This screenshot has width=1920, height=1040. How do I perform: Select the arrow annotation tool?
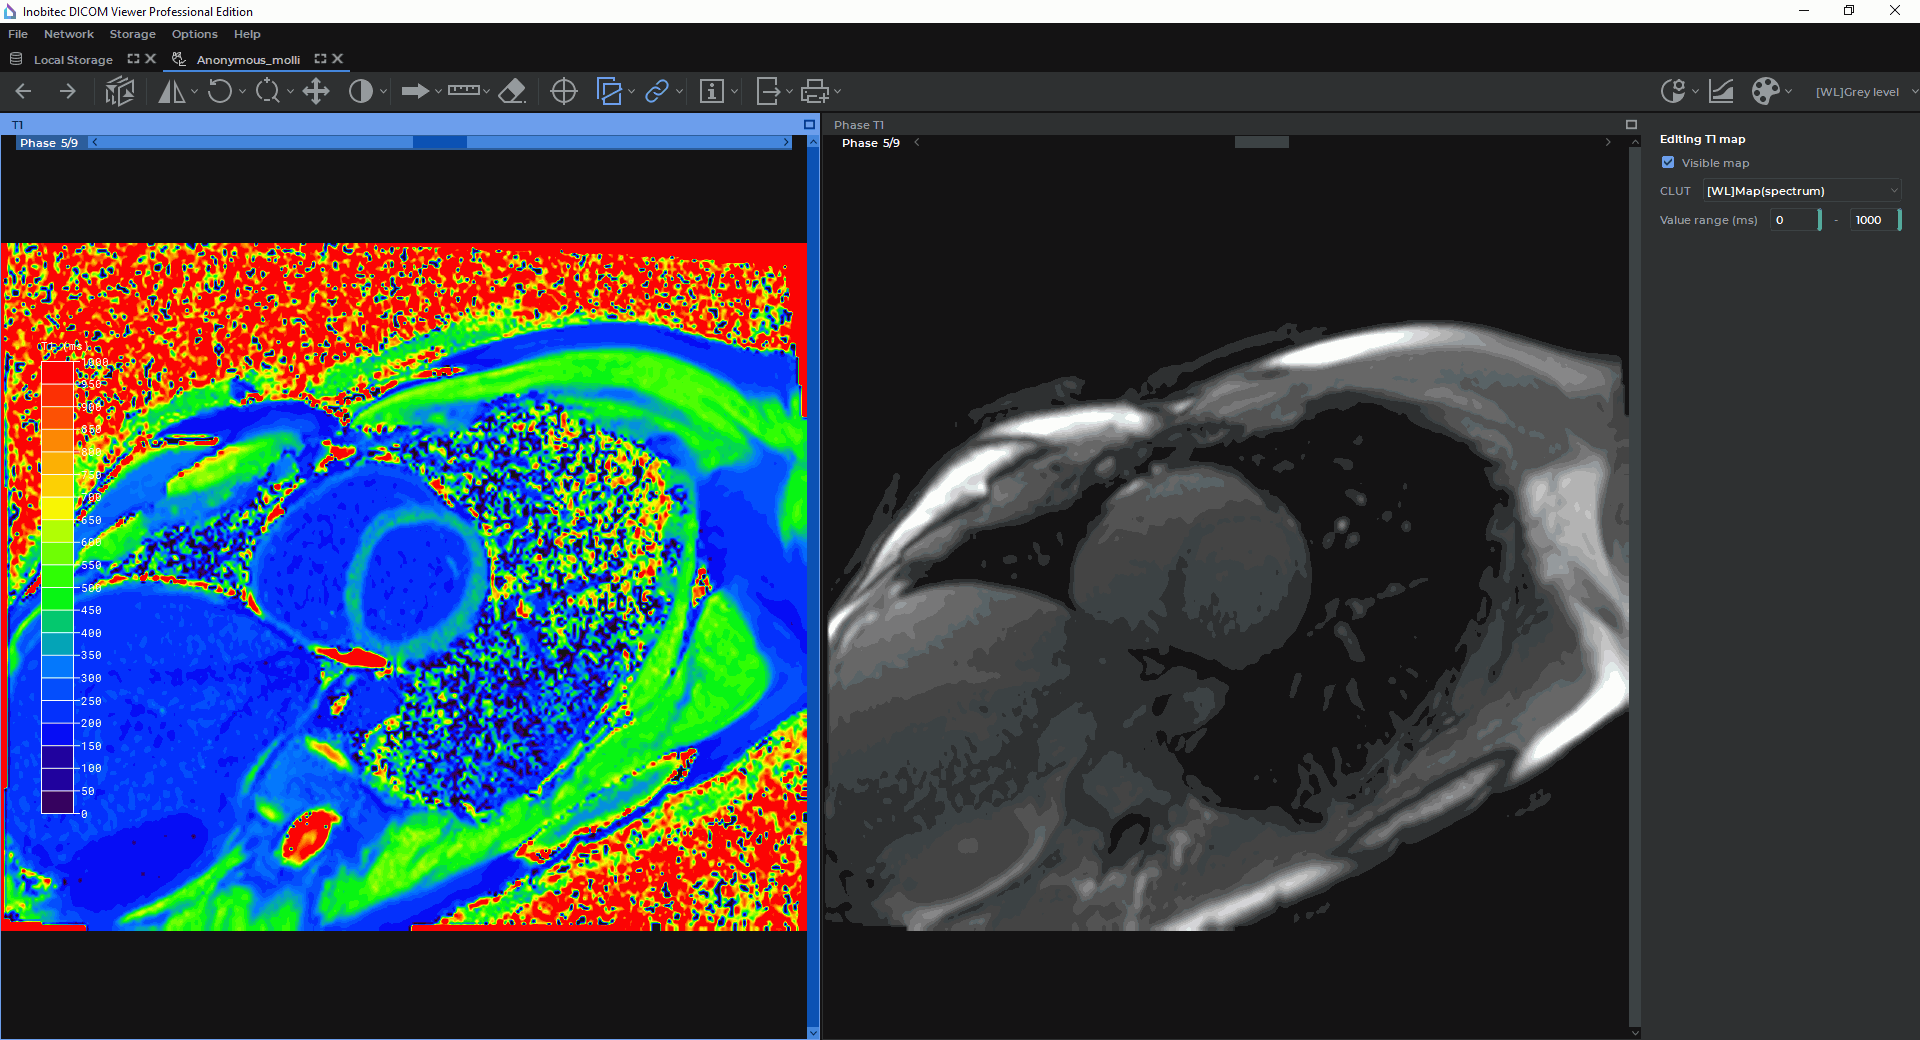pos(414,92)
